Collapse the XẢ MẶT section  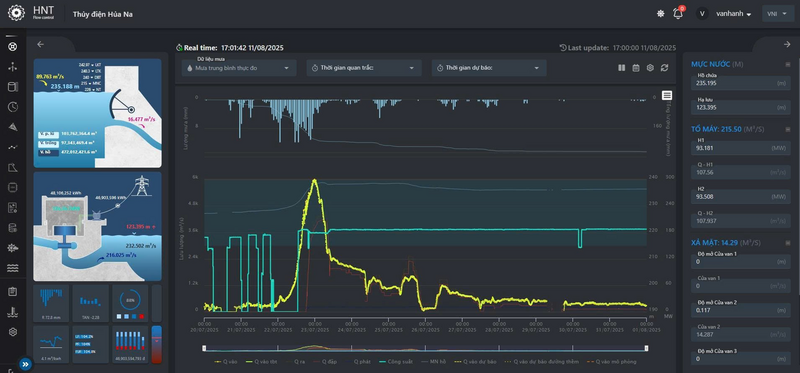coord(788,242)
